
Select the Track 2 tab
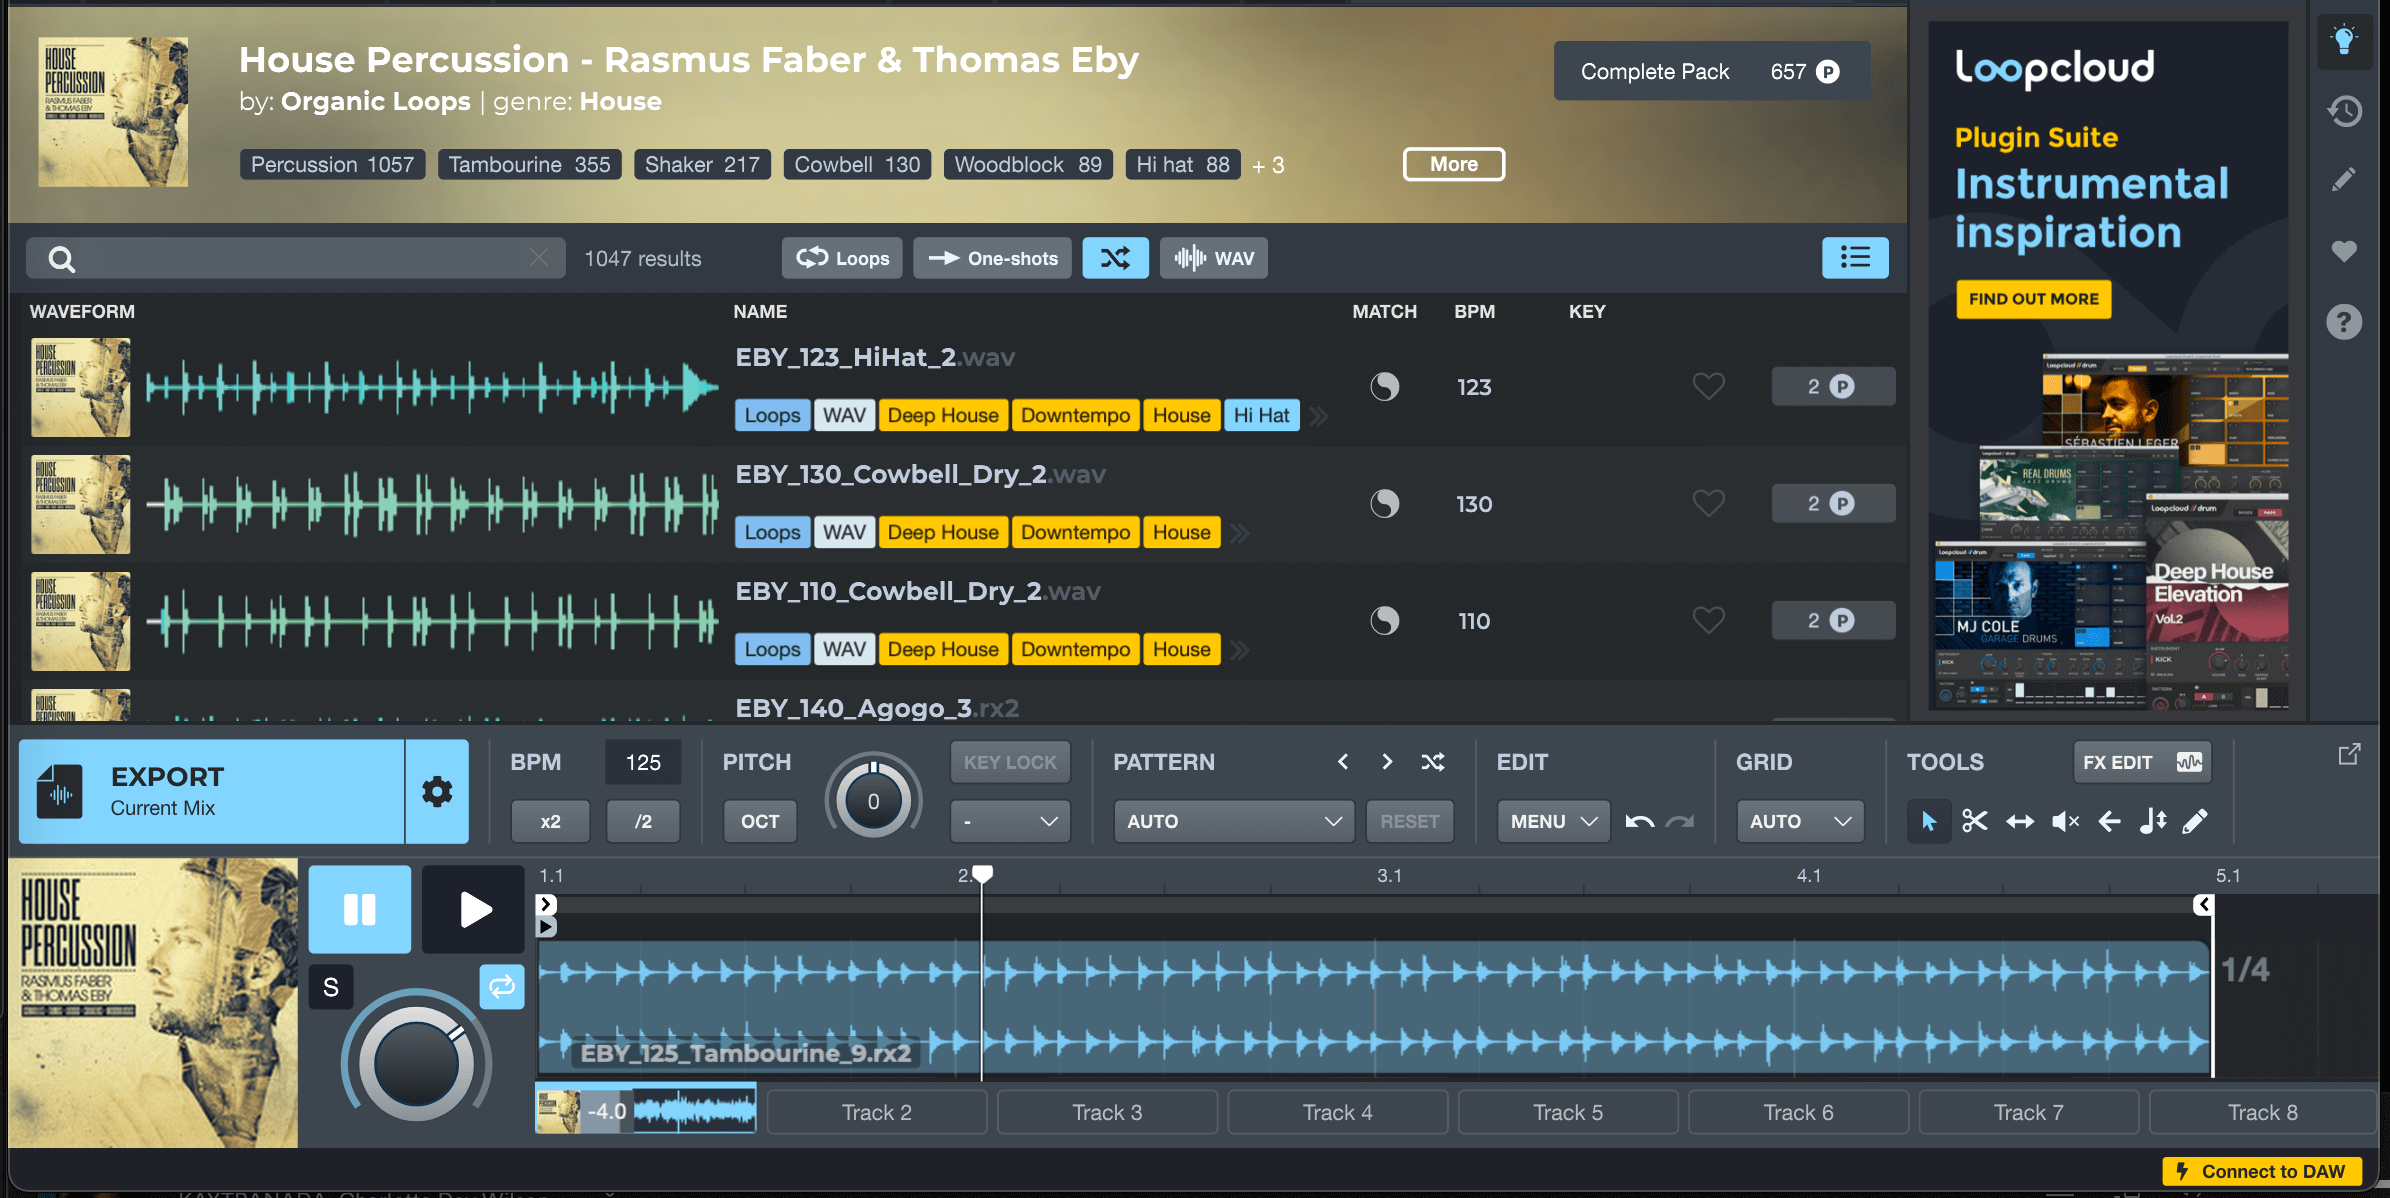click(x=877, y=1112)
